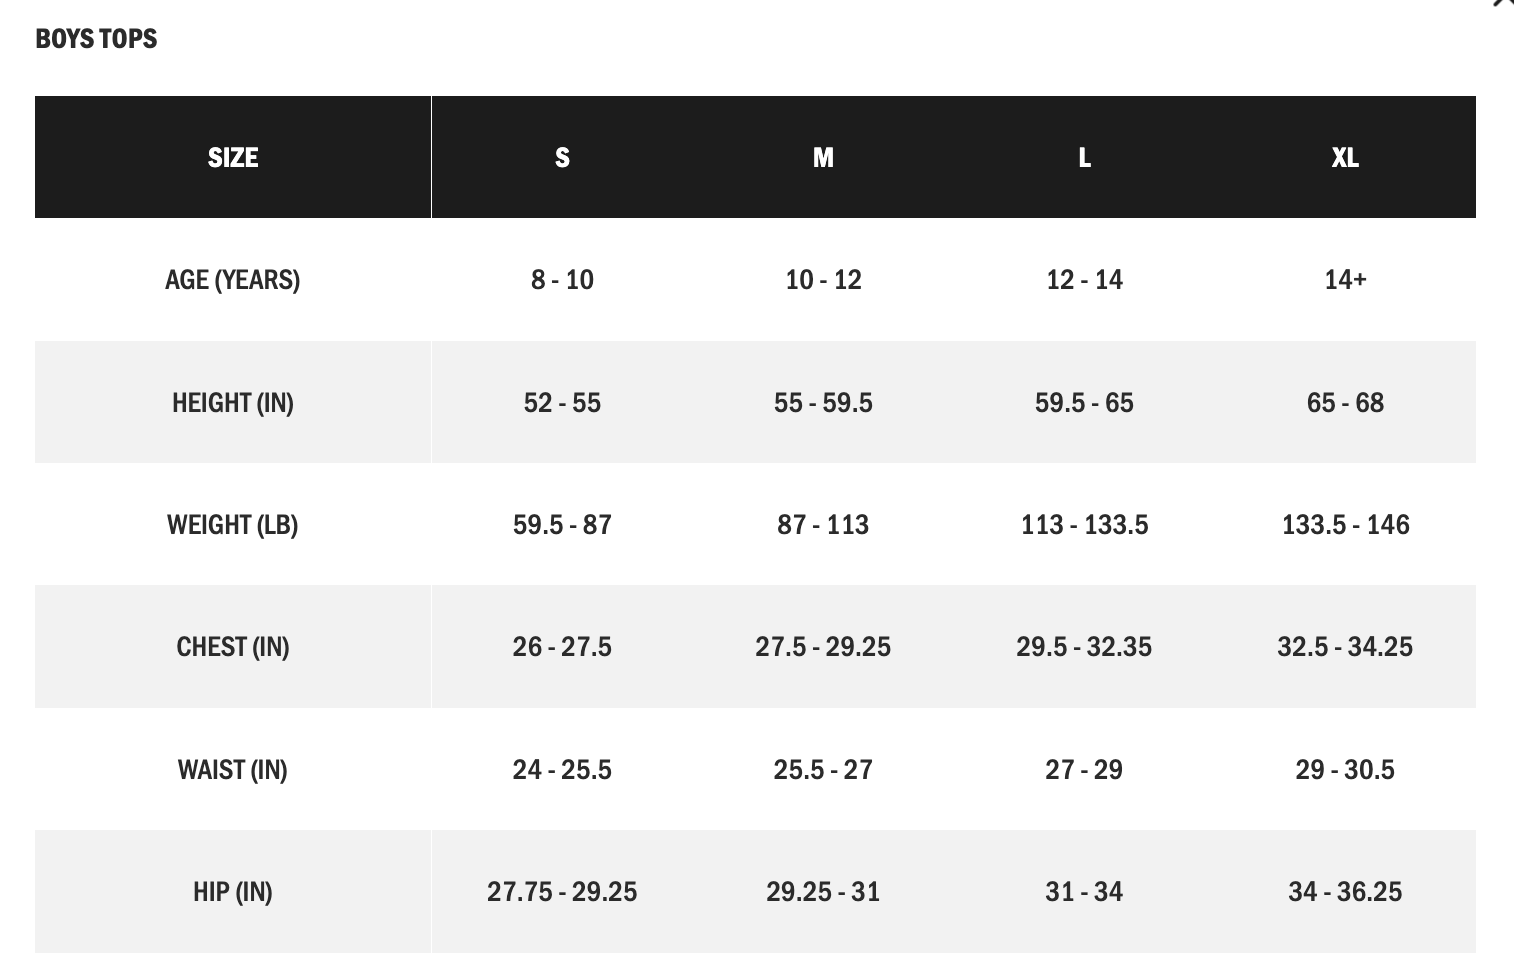Click the 29 - 30.5 waist cell
This screenshot has height=976, width=1514.
tap(1345, 769)
